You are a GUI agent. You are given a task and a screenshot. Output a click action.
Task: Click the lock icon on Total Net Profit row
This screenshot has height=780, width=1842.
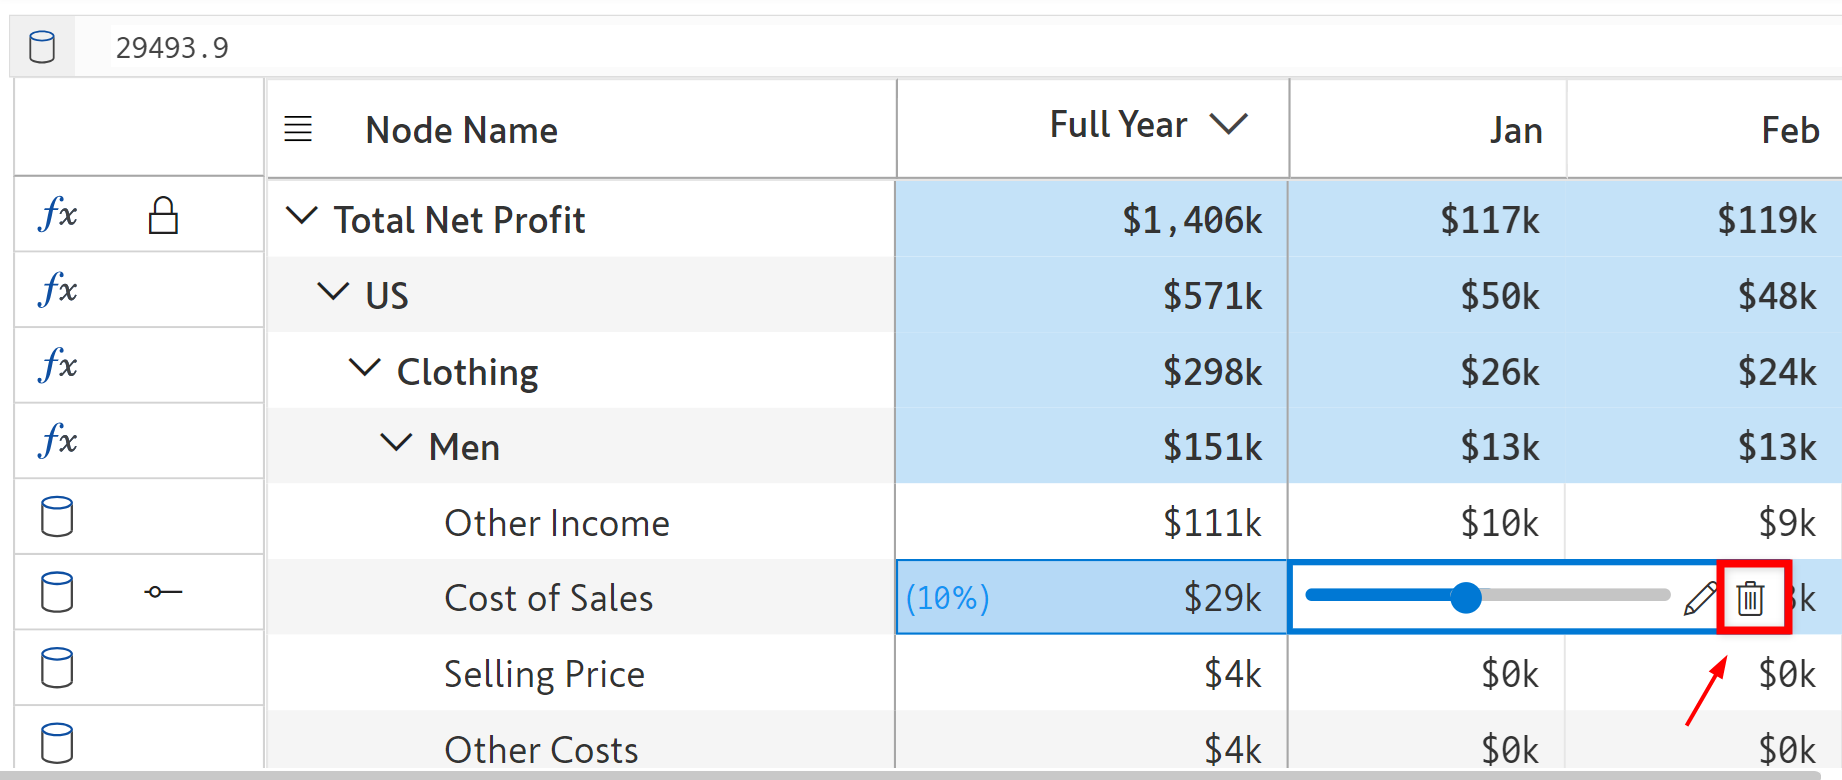163,215
